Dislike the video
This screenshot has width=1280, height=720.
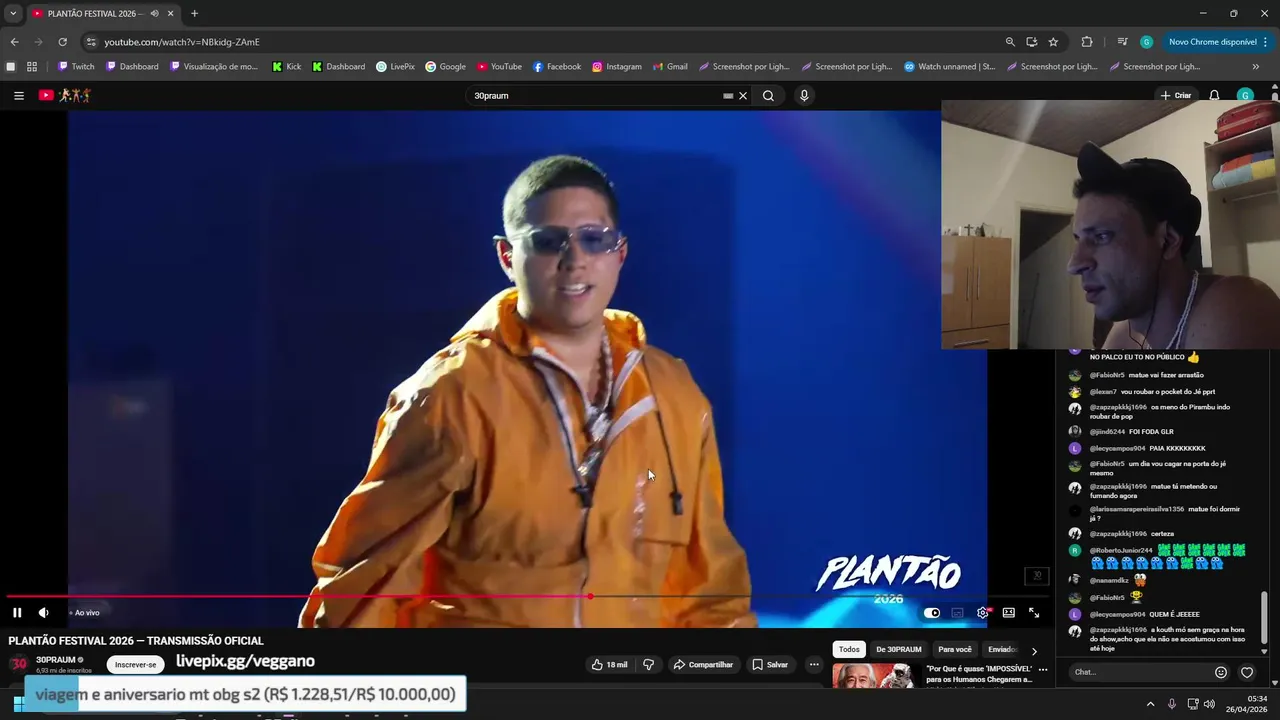[x=648, y=665]
